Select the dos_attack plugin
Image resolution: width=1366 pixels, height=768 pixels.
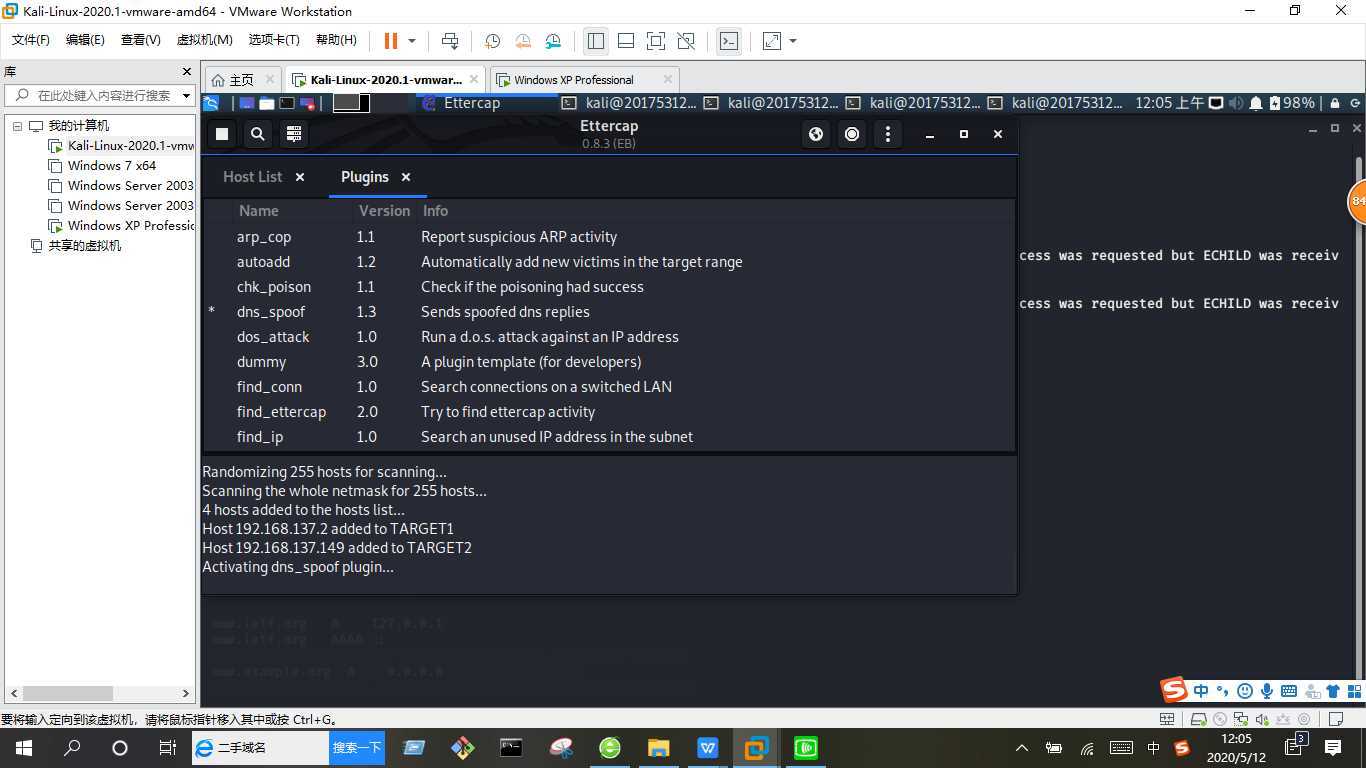click(x=609, y=337)
